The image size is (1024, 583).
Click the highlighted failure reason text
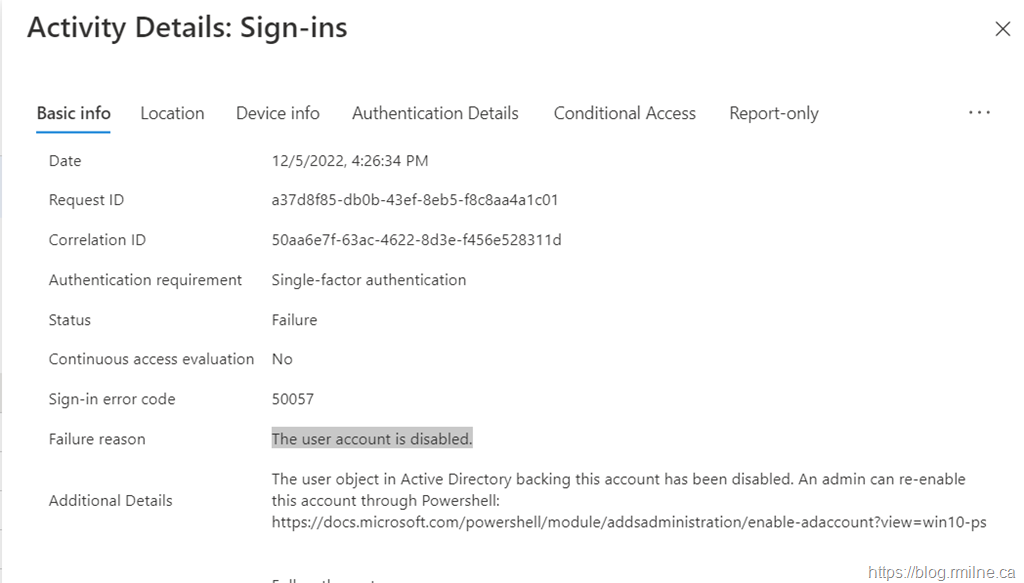372,439
